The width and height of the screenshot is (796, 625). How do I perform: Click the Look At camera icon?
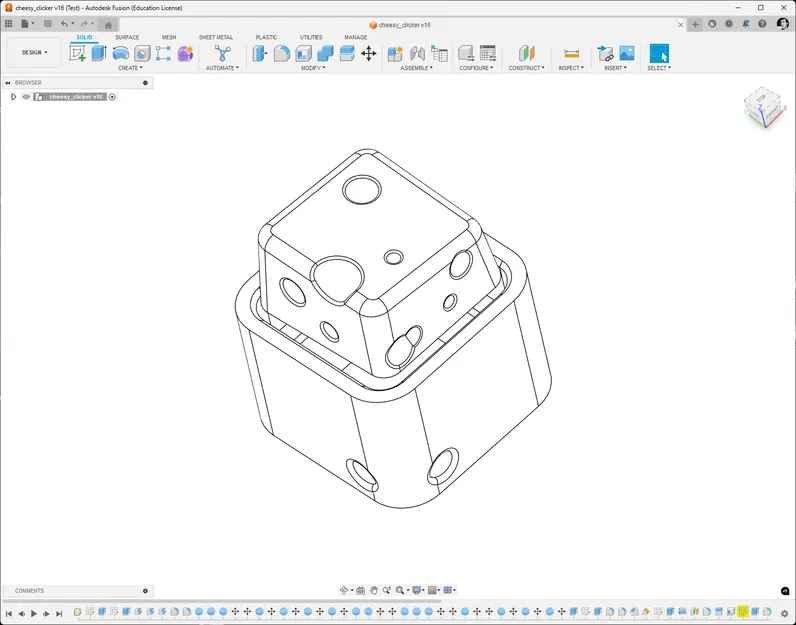[360, 590]
